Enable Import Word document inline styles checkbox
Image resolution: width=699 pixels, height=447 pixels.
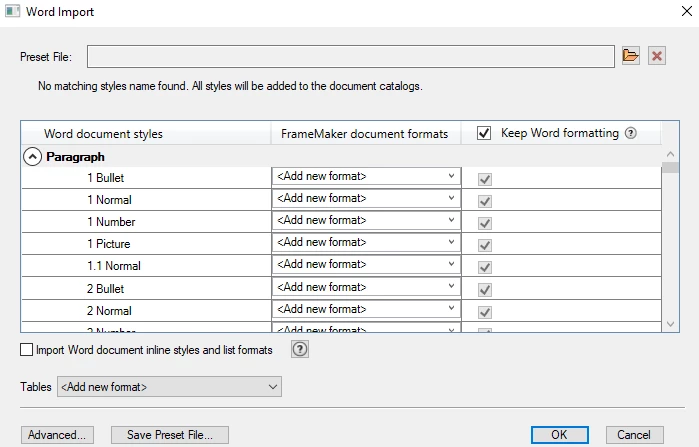click(x=26, y=349)
